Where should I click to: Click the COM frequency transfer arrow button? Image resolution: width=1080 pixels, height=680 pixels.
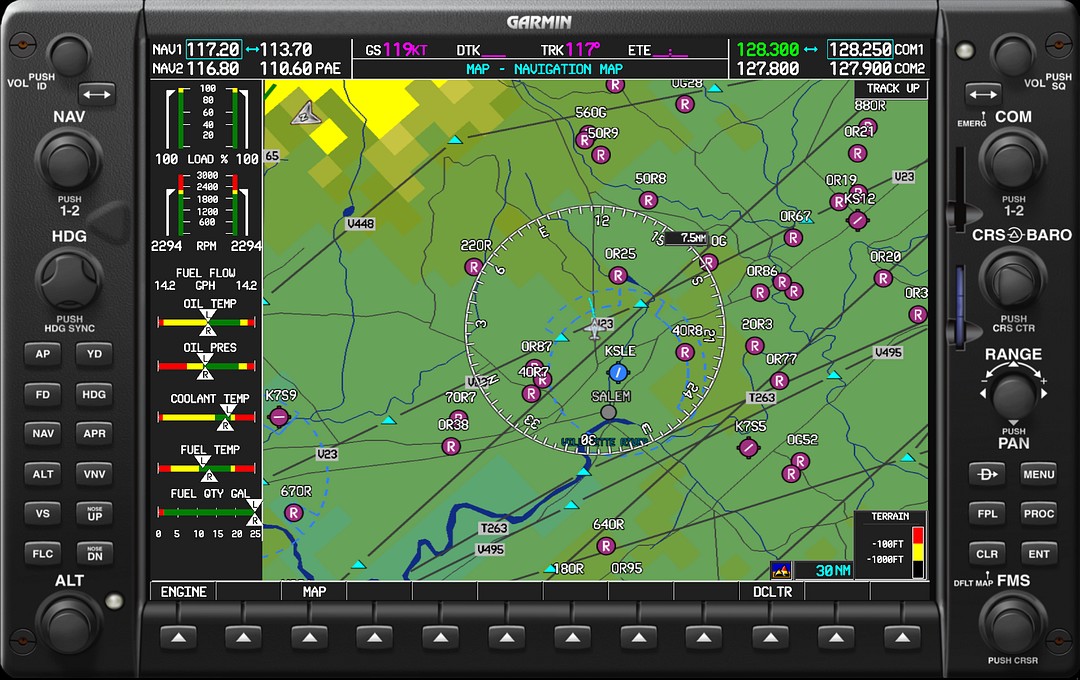[983, 94]
